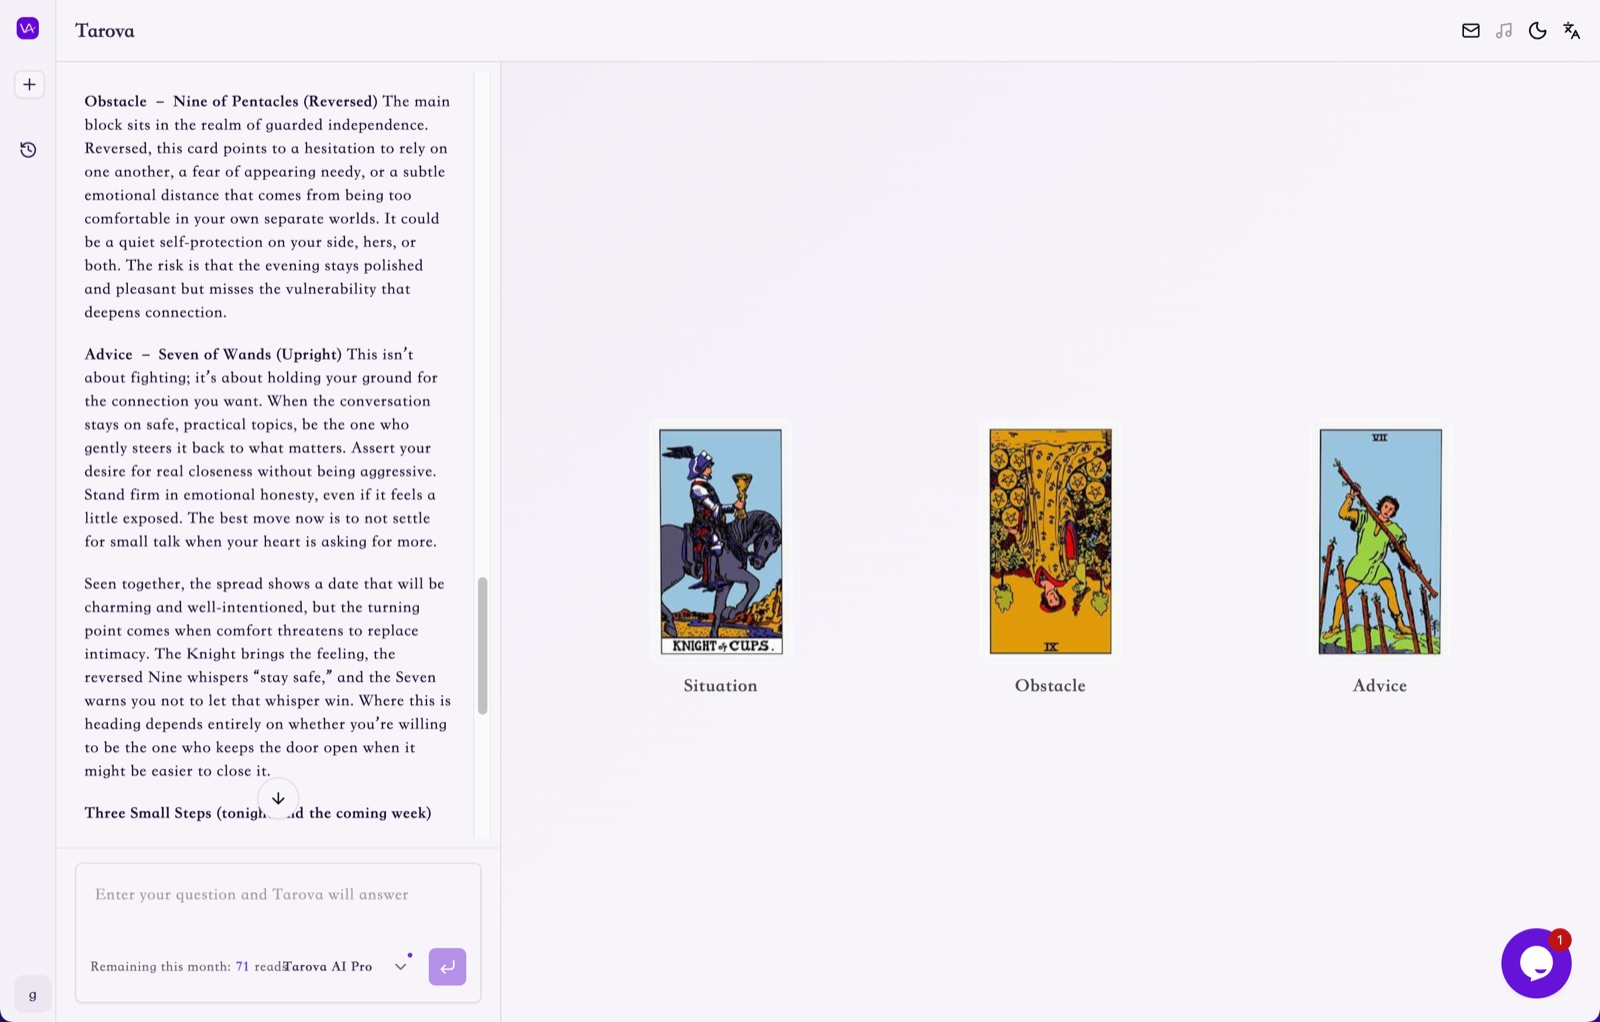
Task: Select the Seven of Wands card
Action: 1380,542
